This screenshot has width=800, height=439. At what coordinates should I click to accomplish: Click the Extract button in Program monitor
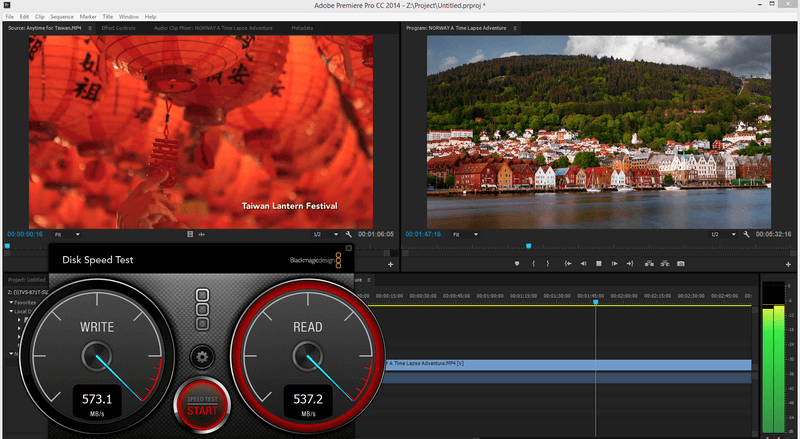tap(665, 264)
